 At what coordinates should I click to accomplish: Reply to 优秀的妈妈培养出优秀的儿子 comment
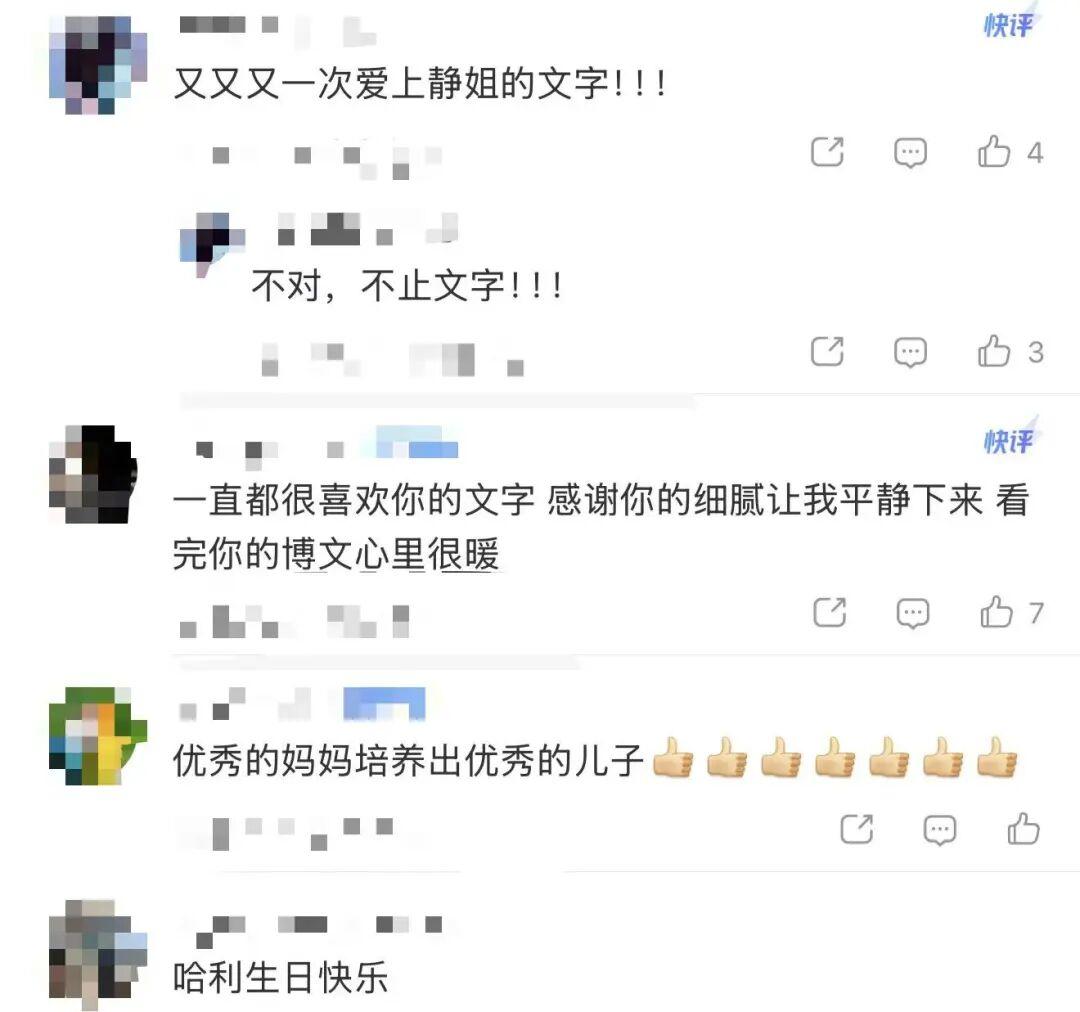[x=939, y=829]
